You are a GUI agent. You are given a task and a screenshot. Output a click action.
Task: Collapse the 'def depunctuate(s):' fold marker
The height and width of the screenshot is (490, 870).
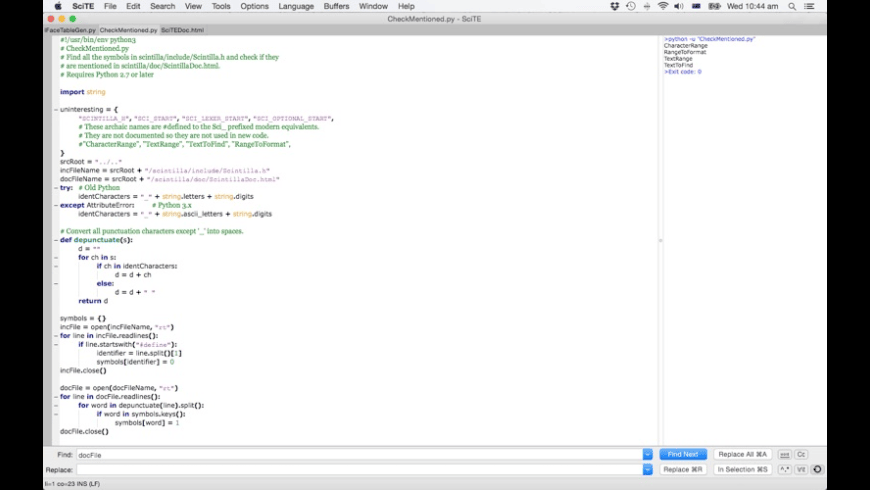[55, 240]
